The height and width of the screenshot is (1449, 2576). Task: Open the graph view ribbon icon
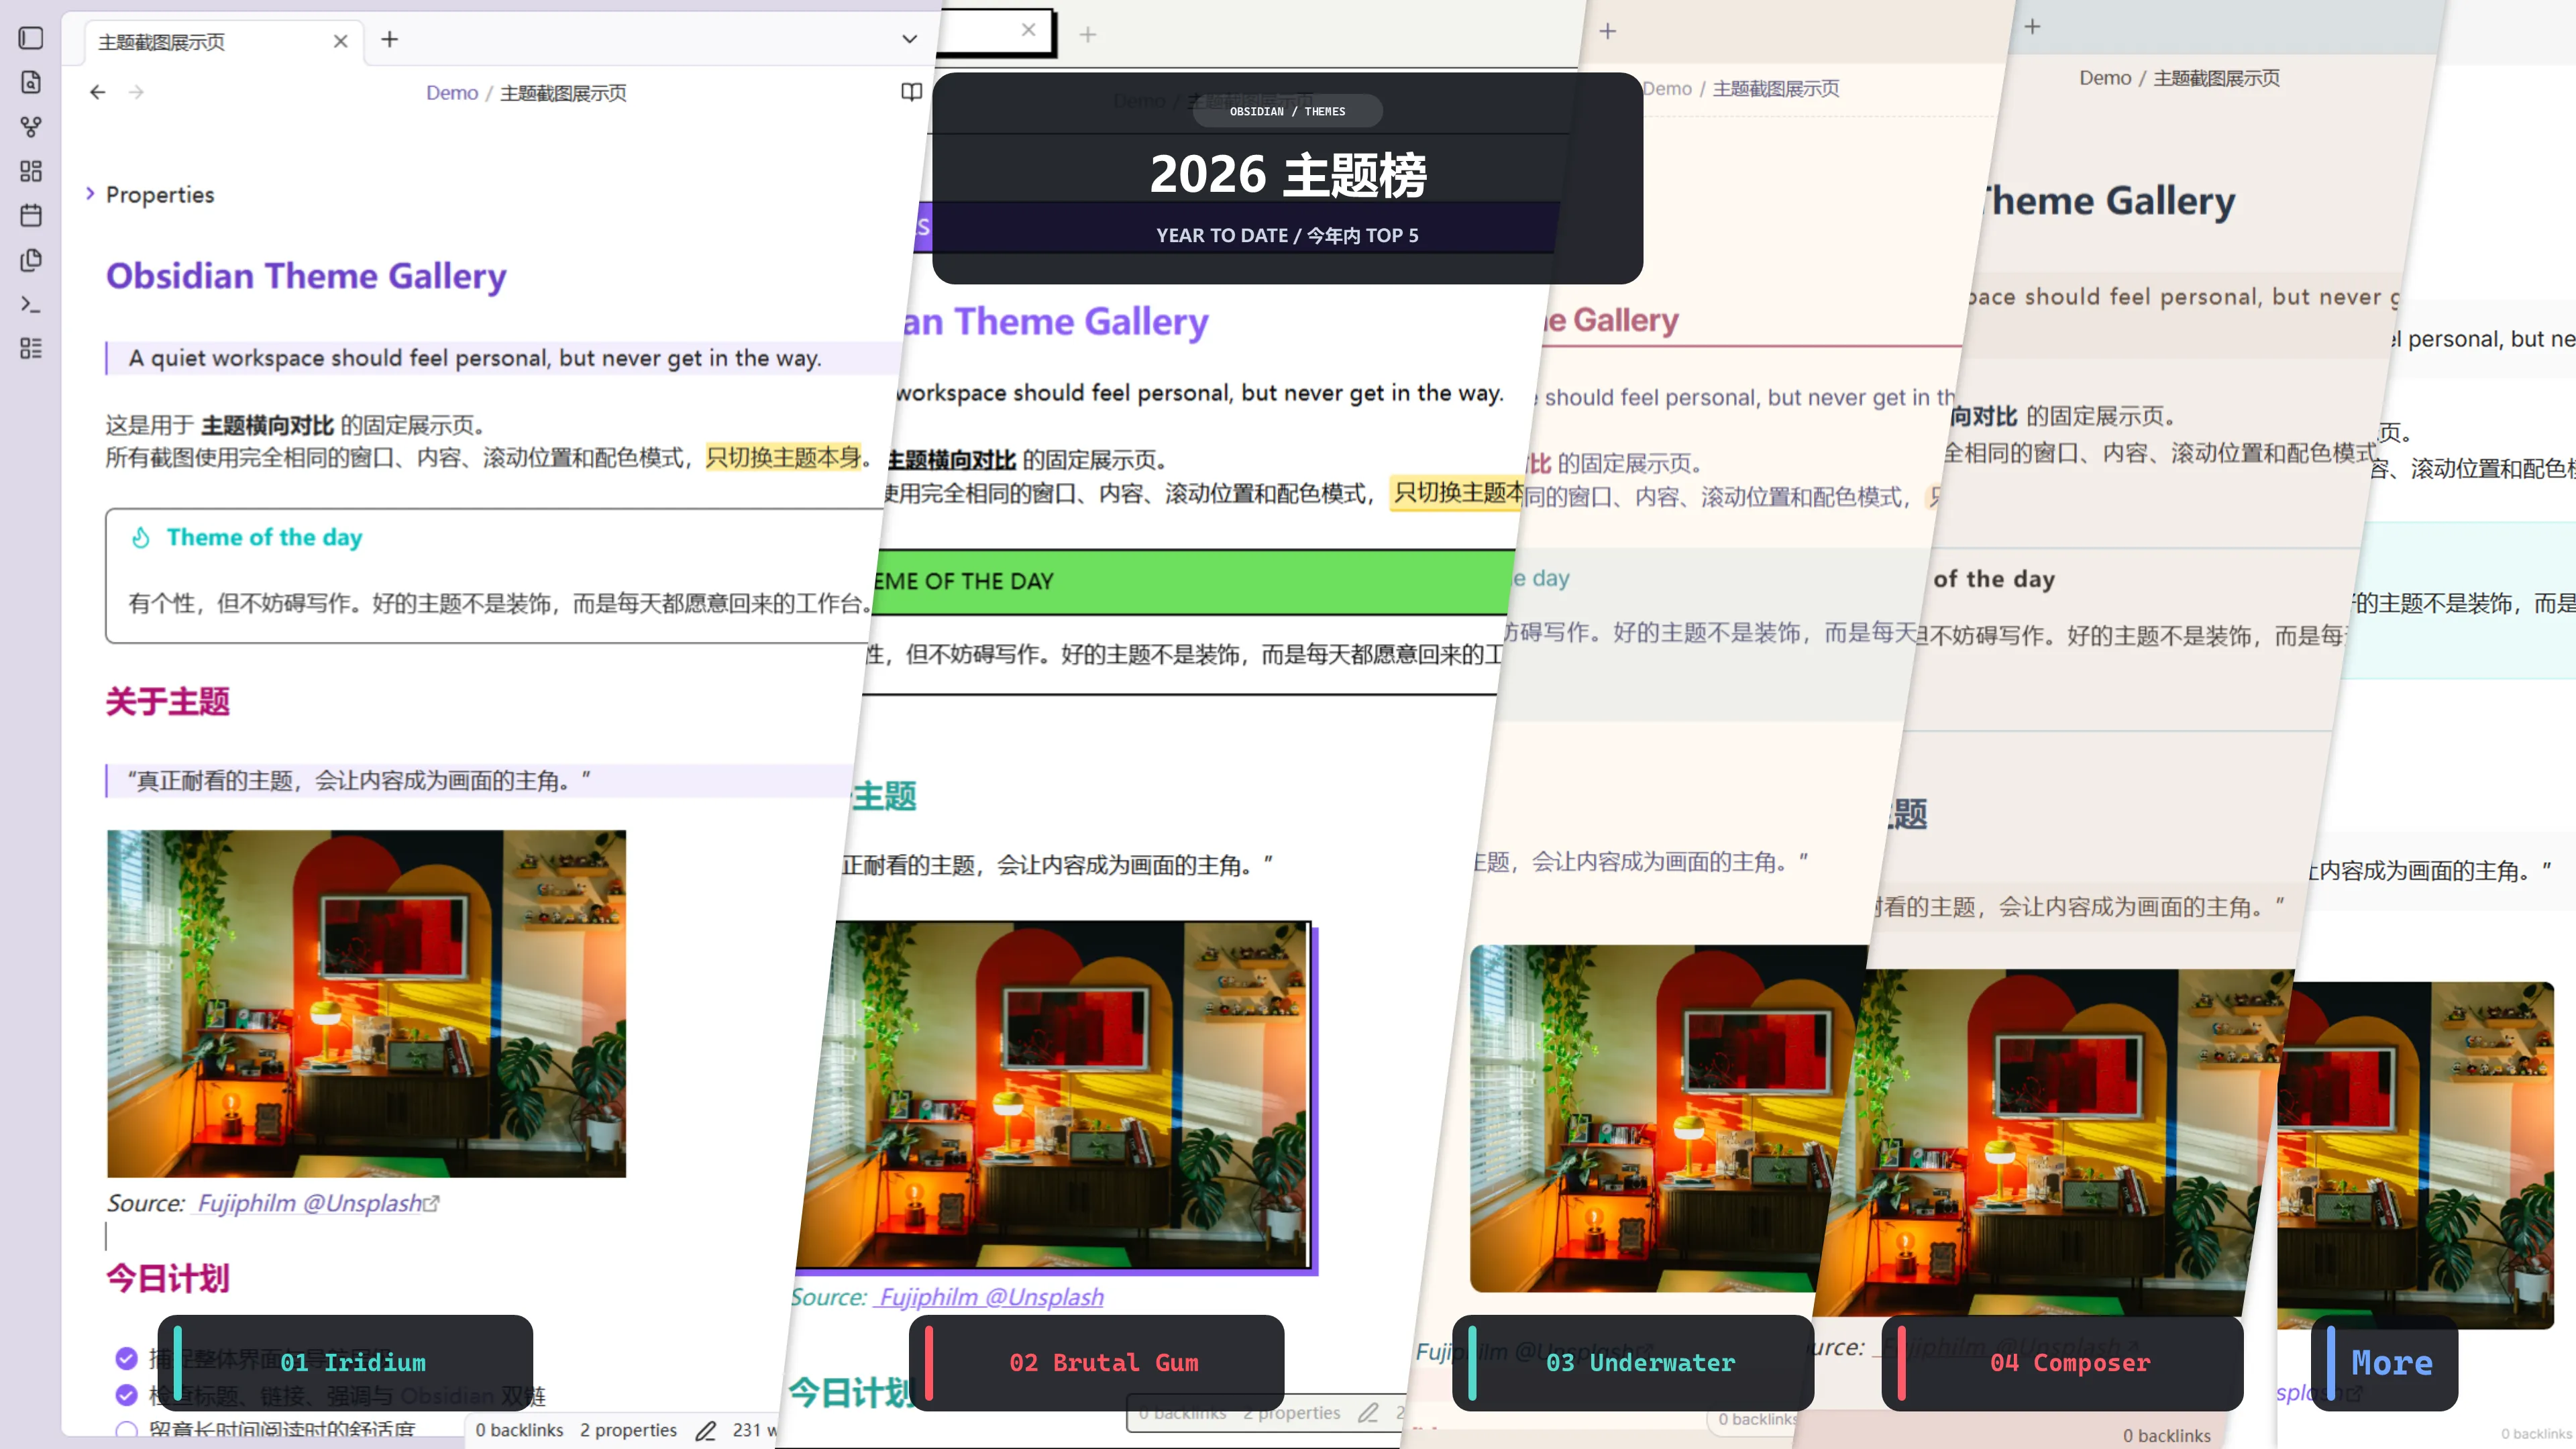pyautogui.click(x=31, y=127)
